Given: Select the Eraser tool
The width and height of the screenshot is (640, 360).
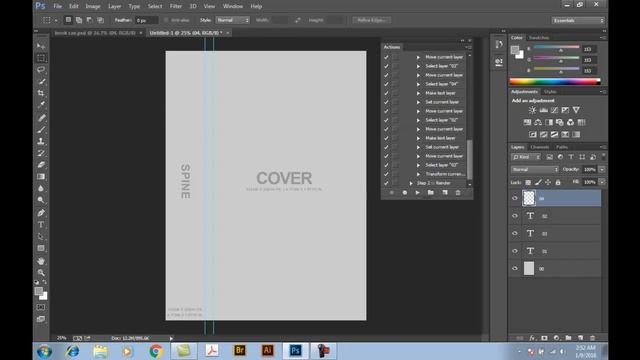Looking at the screenshot, I should (41, 165).
